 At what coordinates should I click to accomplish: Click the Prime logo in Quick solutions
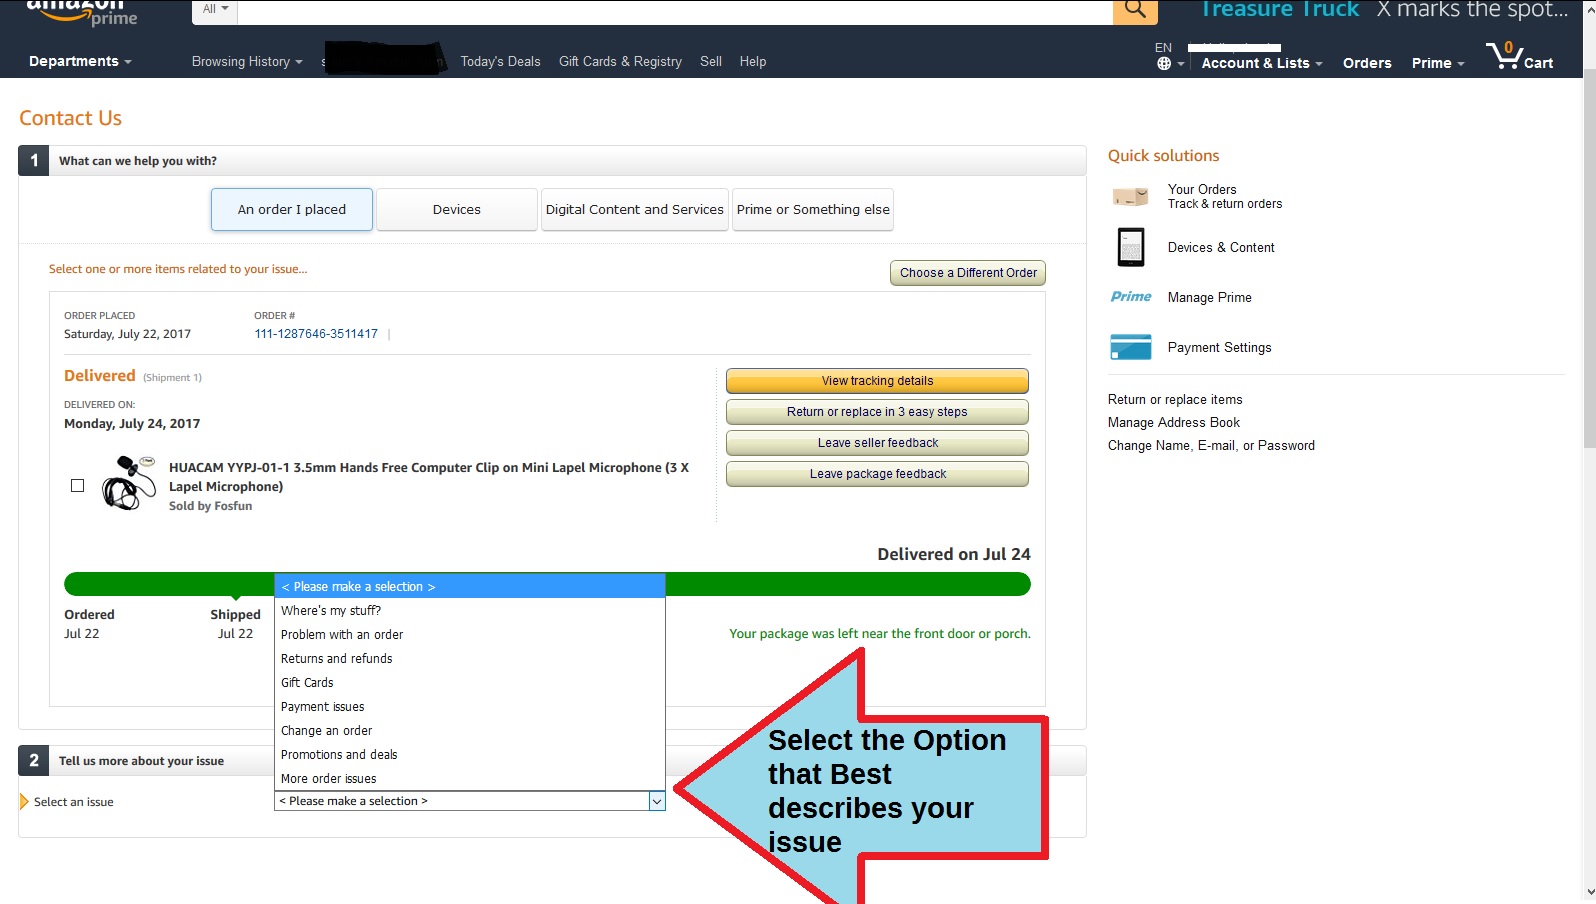(1131, 297)
